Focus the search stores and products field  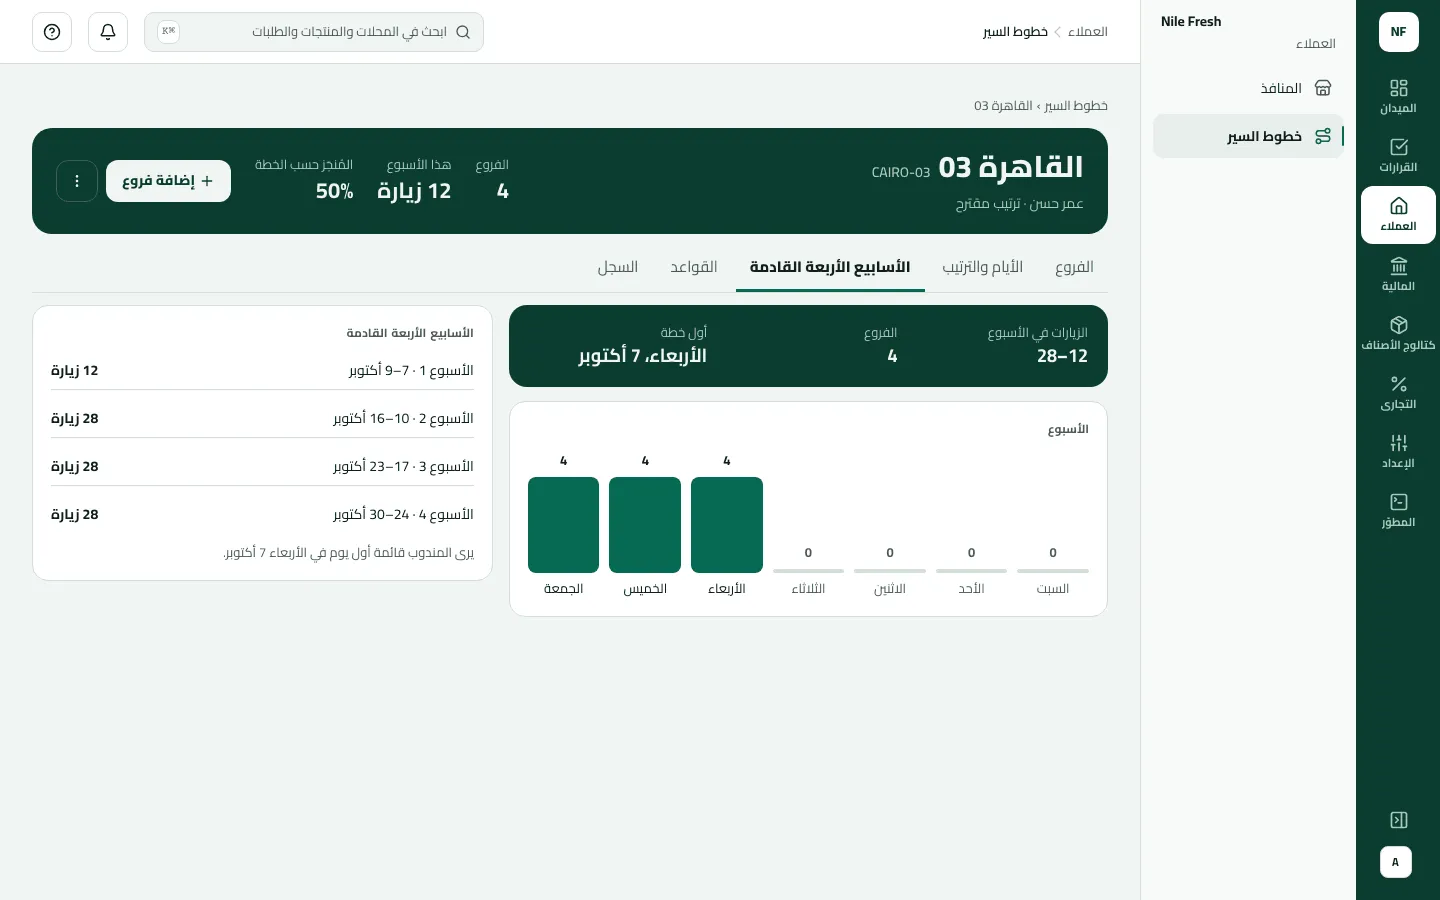point(314,32)
